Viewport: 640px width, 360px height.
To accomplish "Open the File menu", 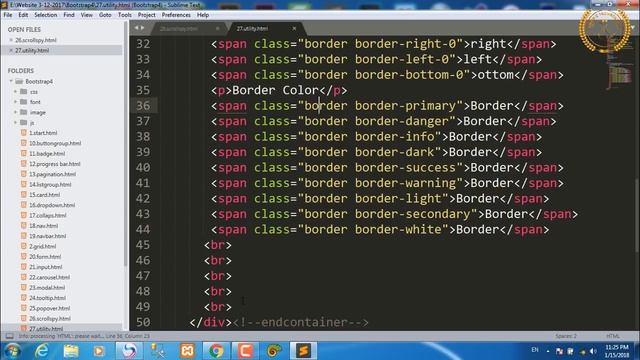I will (x=8, y=15).
